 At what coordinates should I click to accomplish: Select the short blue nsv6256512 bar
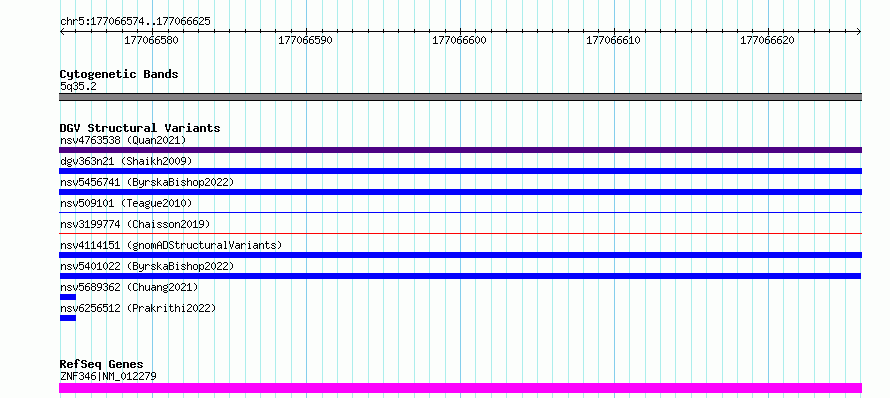68,318
